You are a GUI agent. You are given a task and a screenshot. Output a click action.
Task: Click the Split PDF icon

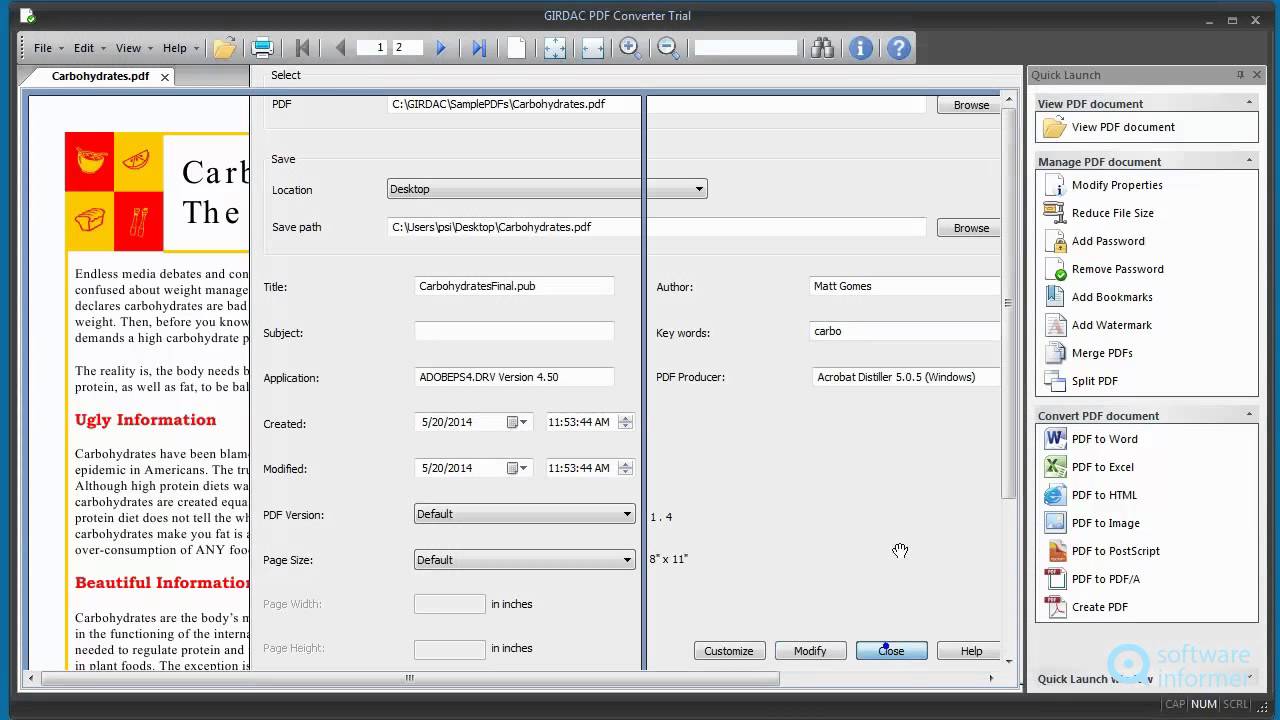[1055, 381]
